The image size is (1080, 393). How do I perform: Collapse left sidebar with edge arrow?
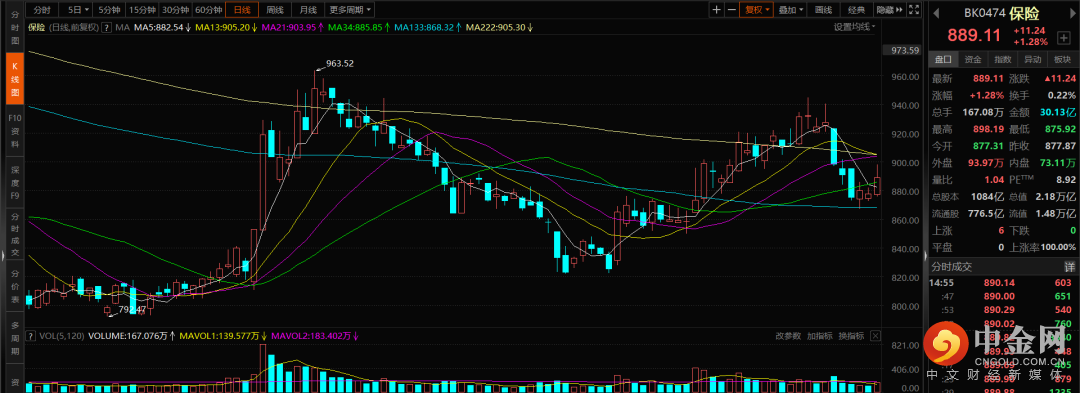tap(2, 255)
